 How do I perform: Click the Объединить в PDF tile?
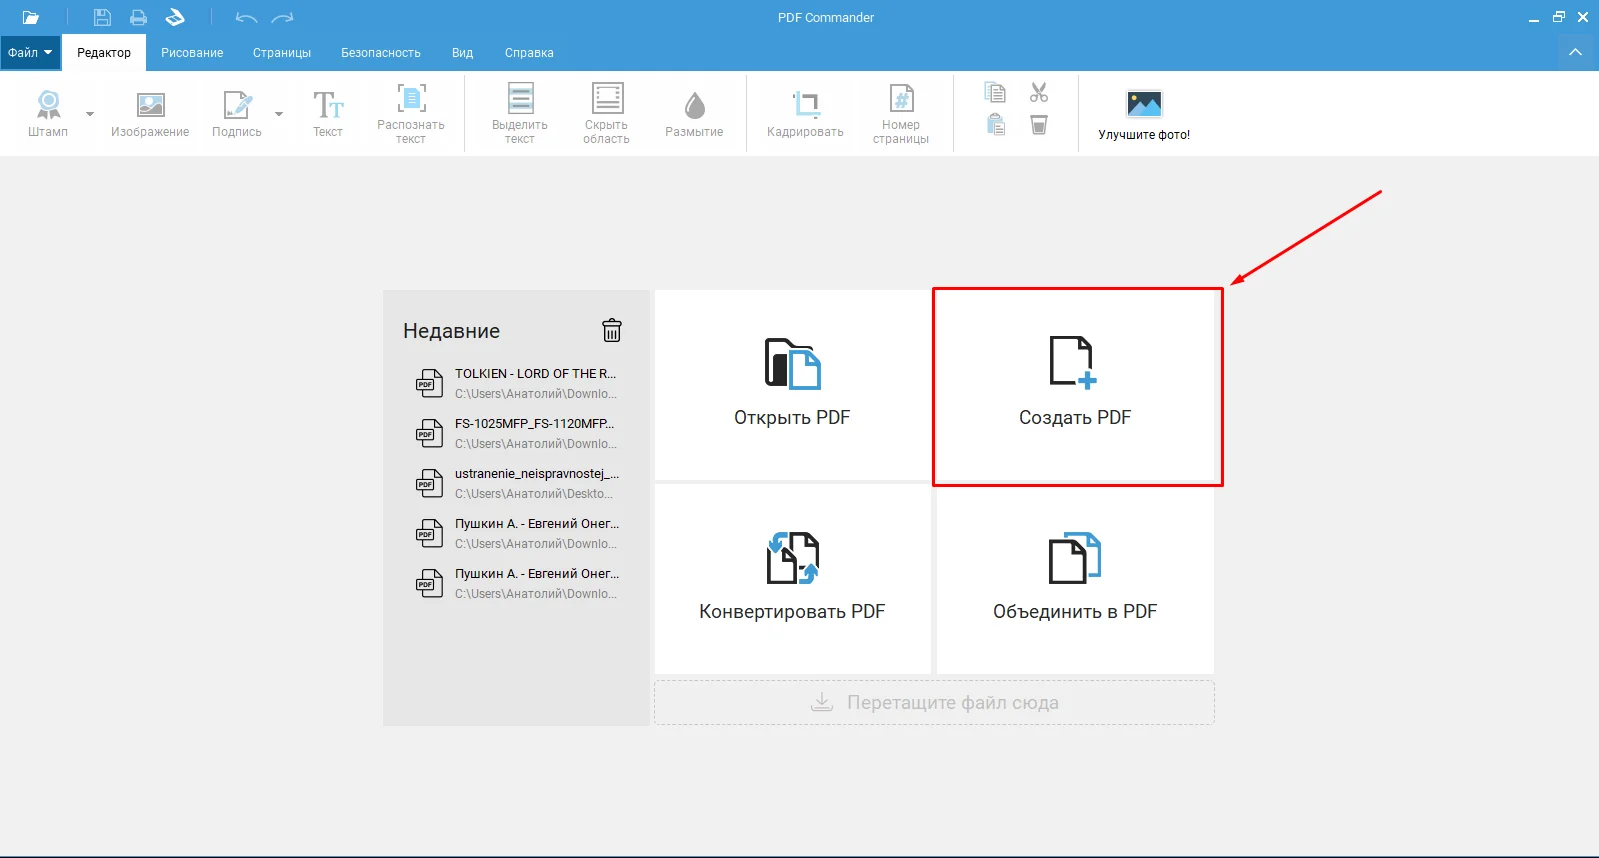[1075, 579]
